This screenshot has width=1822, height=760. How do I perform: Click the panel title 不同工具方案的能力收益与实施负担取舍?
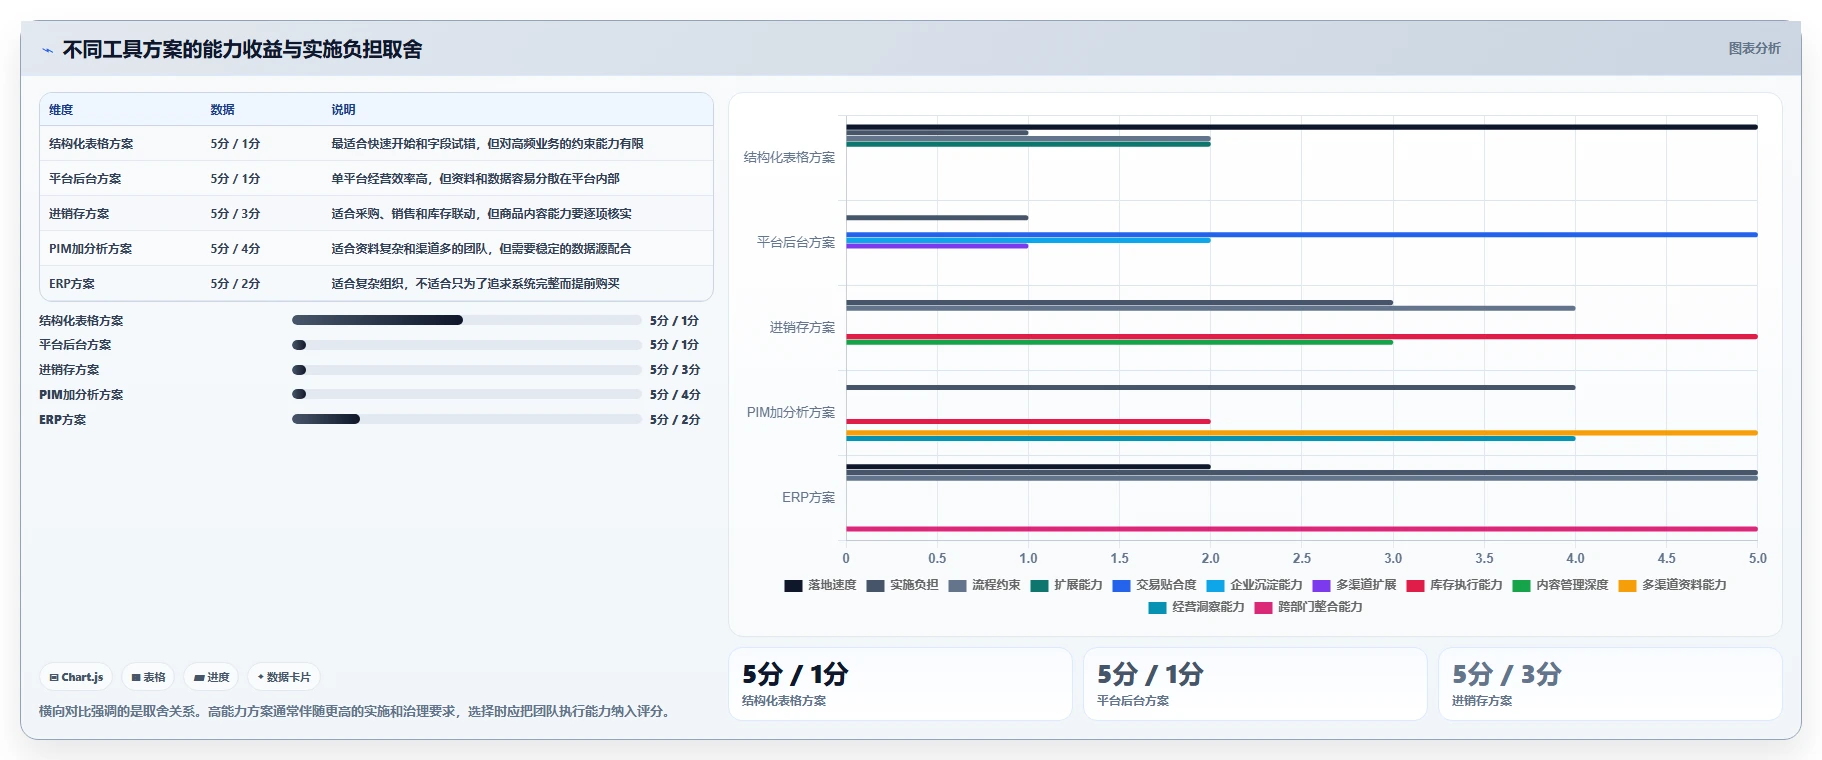click(x=242, y=50)
